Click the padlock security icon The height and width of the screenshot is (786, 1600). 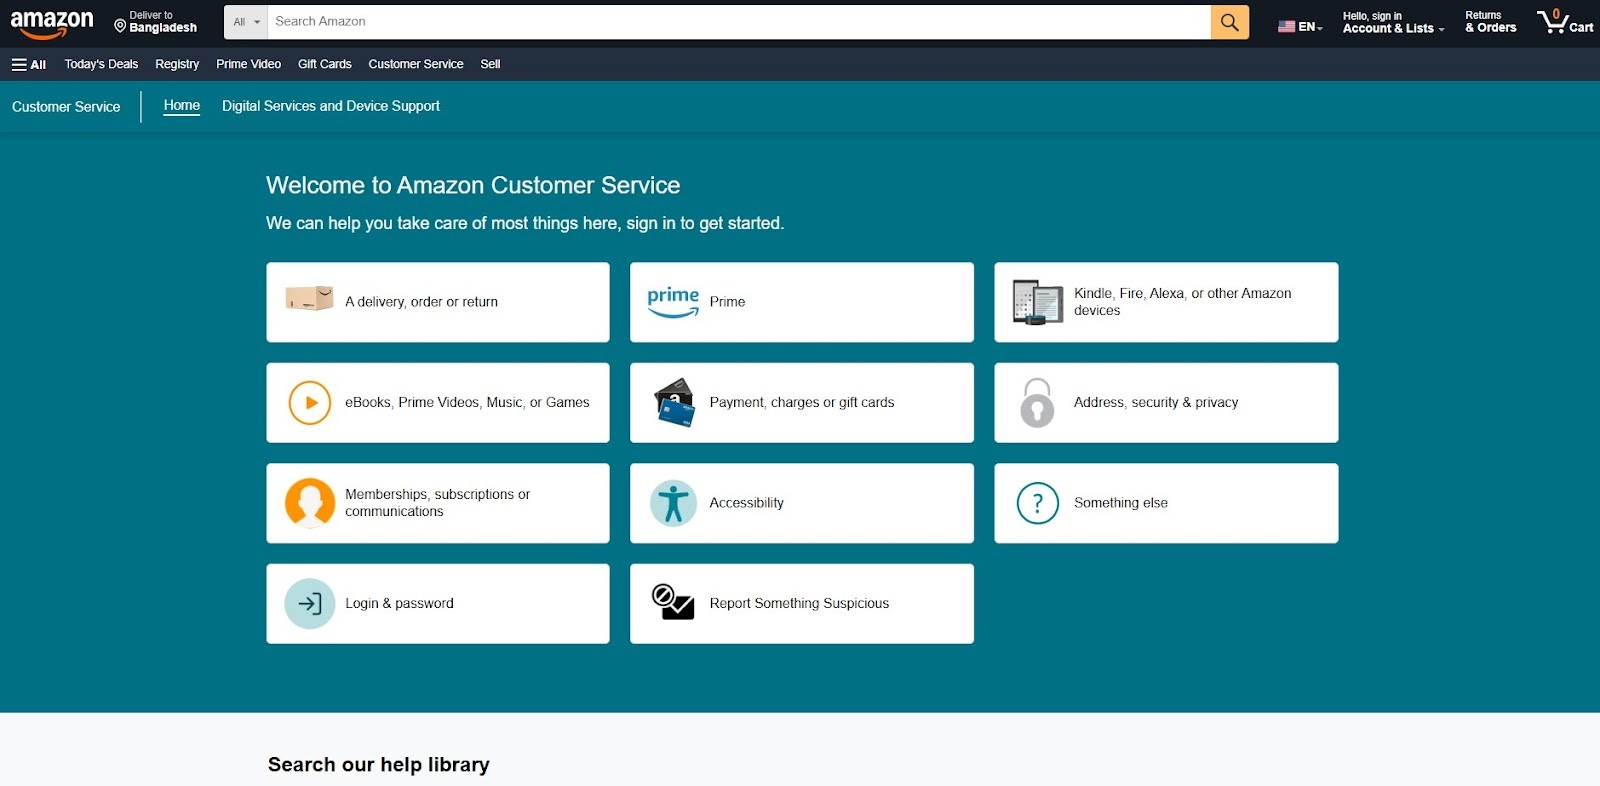pyautogui.click(x=1037, y=403)
